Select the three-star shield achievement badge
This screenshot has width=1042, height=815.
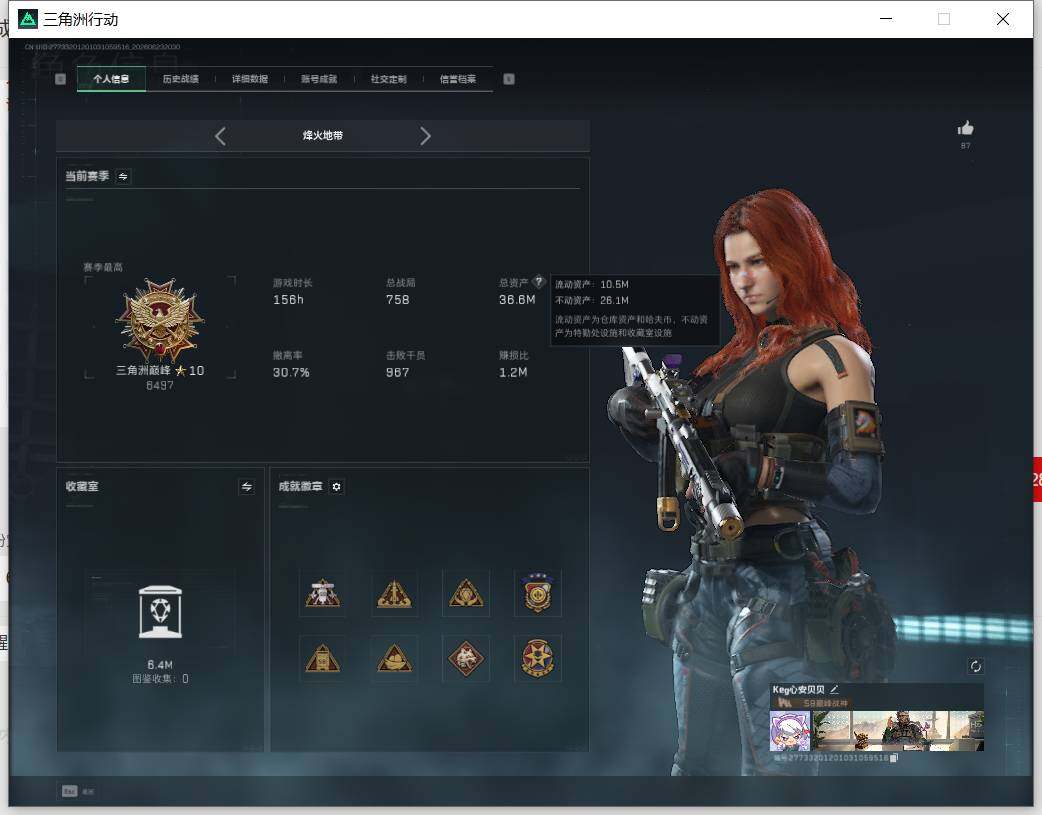click(x=538, y=593)
